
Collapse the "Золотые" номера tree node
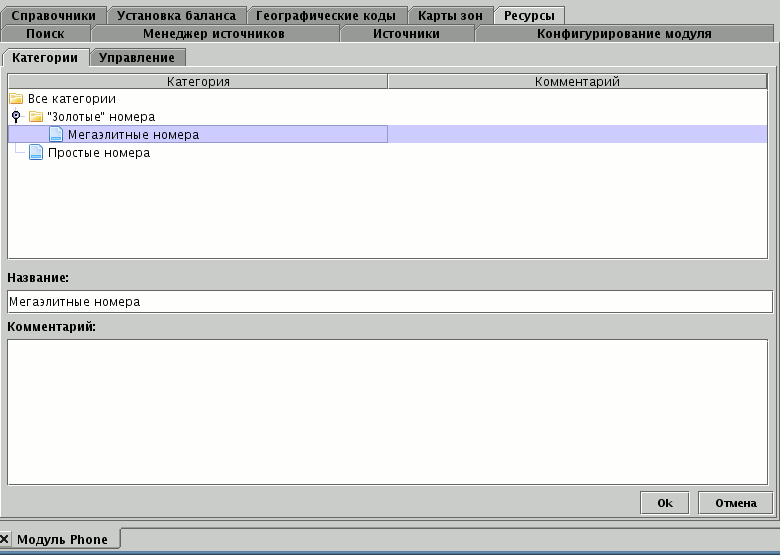tap(14, 117)
